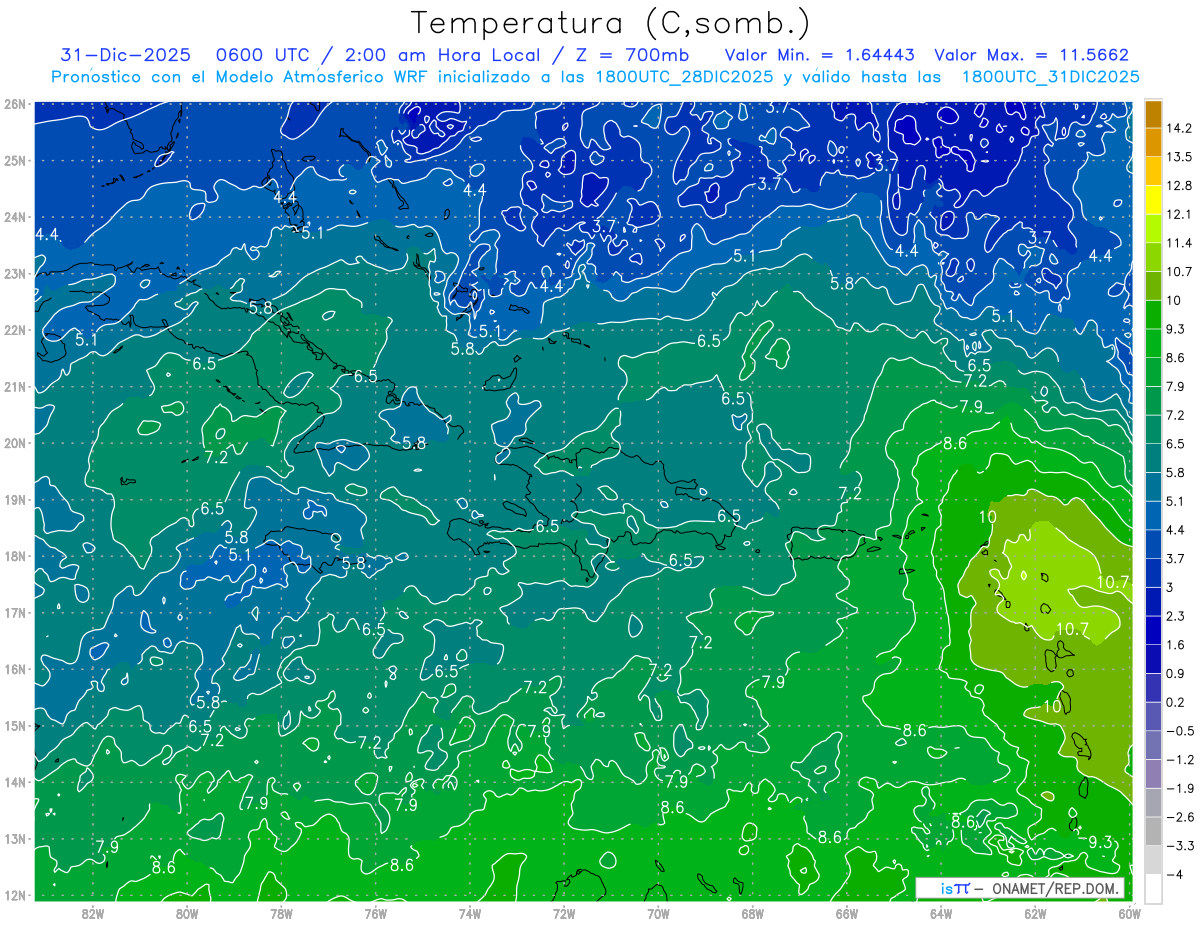This screenshot has height=927, width=1200.
Task: Click the "70W" longitude axis label
Action: (658, 913)
